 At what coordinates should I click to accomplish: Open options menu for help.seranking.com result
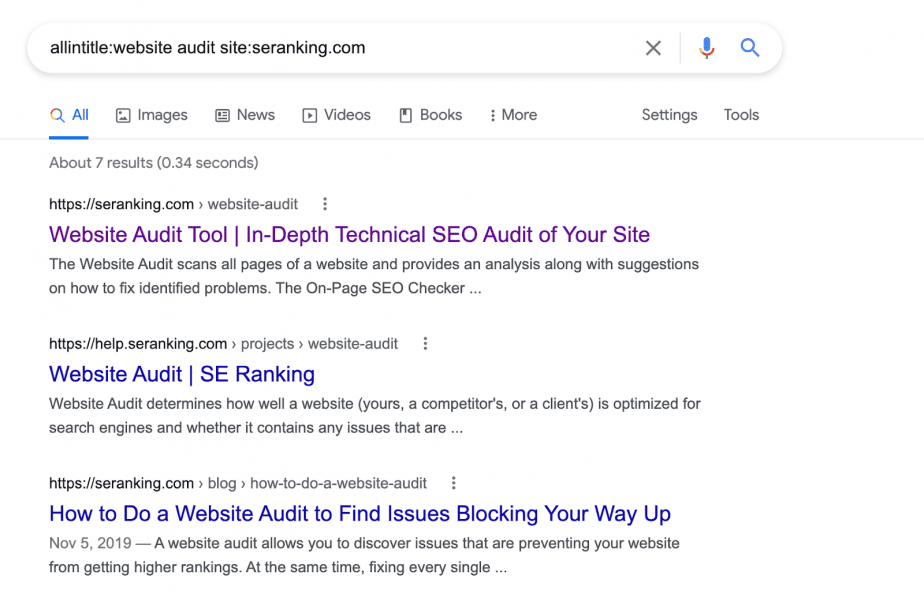tap(425, 343)
